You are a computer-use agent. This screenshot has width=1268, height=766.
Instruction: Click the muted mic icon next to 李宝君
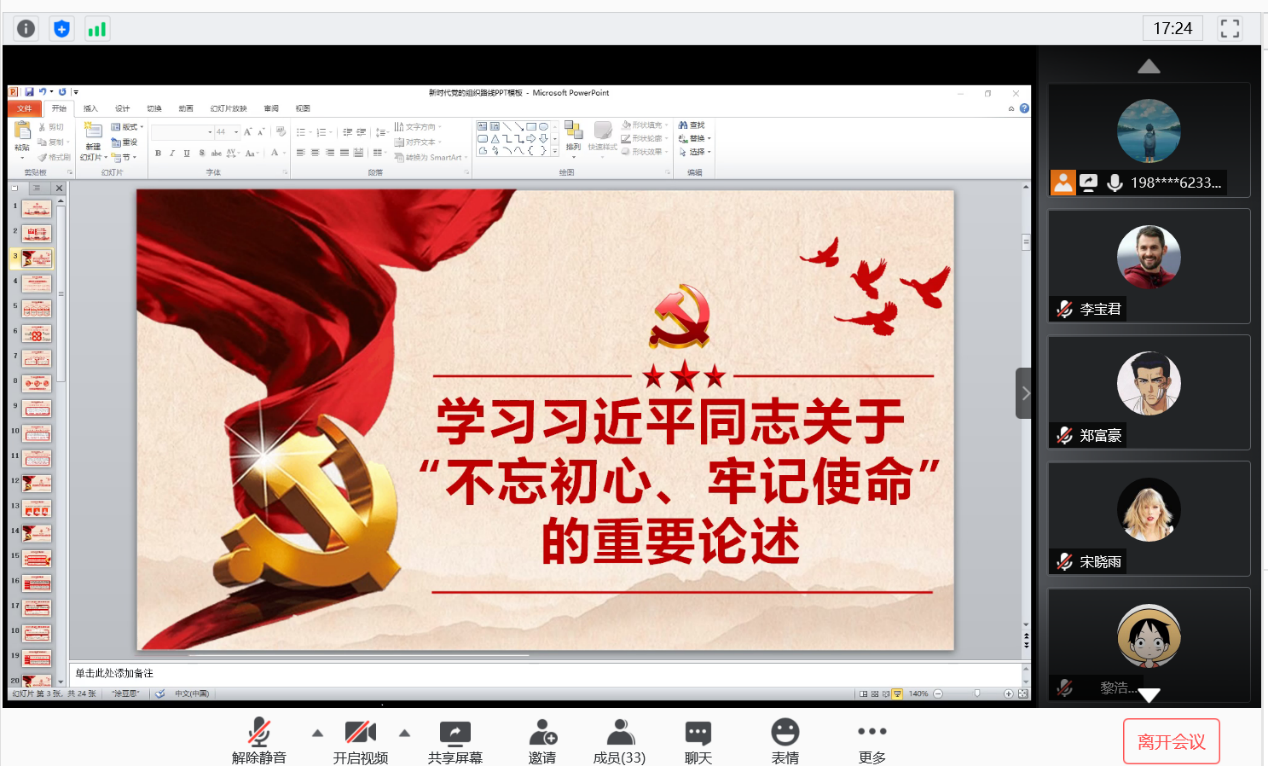1064,309
